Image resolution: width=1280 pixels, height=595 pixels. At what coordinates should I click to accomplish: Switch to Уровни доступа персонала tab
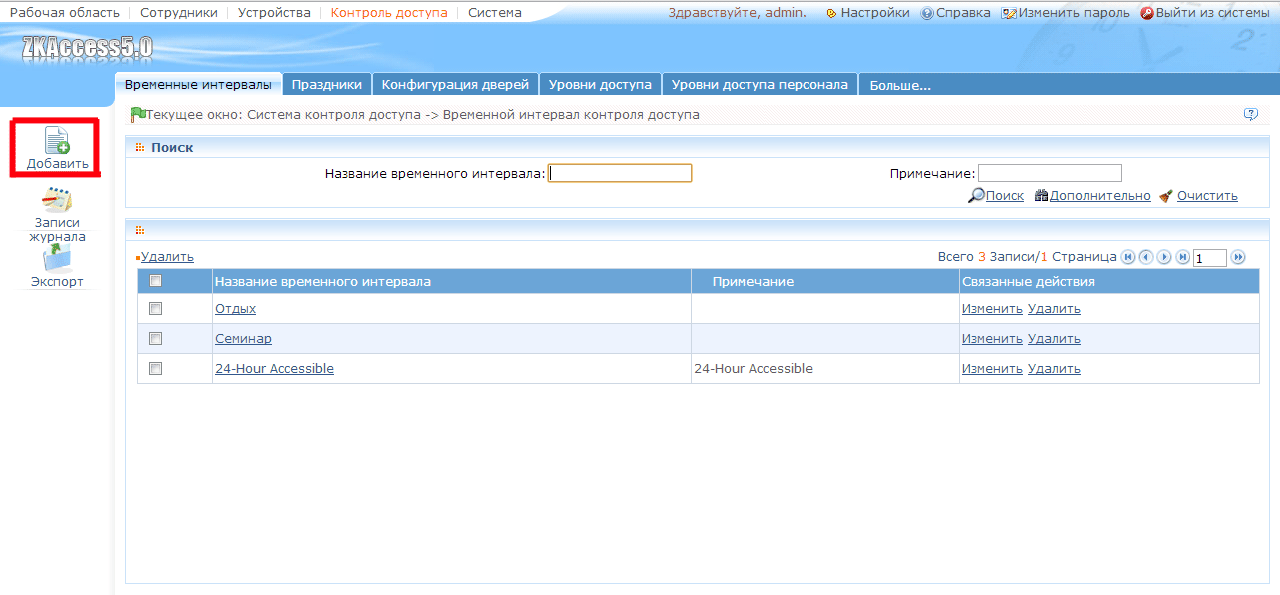click(x=760, y=85)
